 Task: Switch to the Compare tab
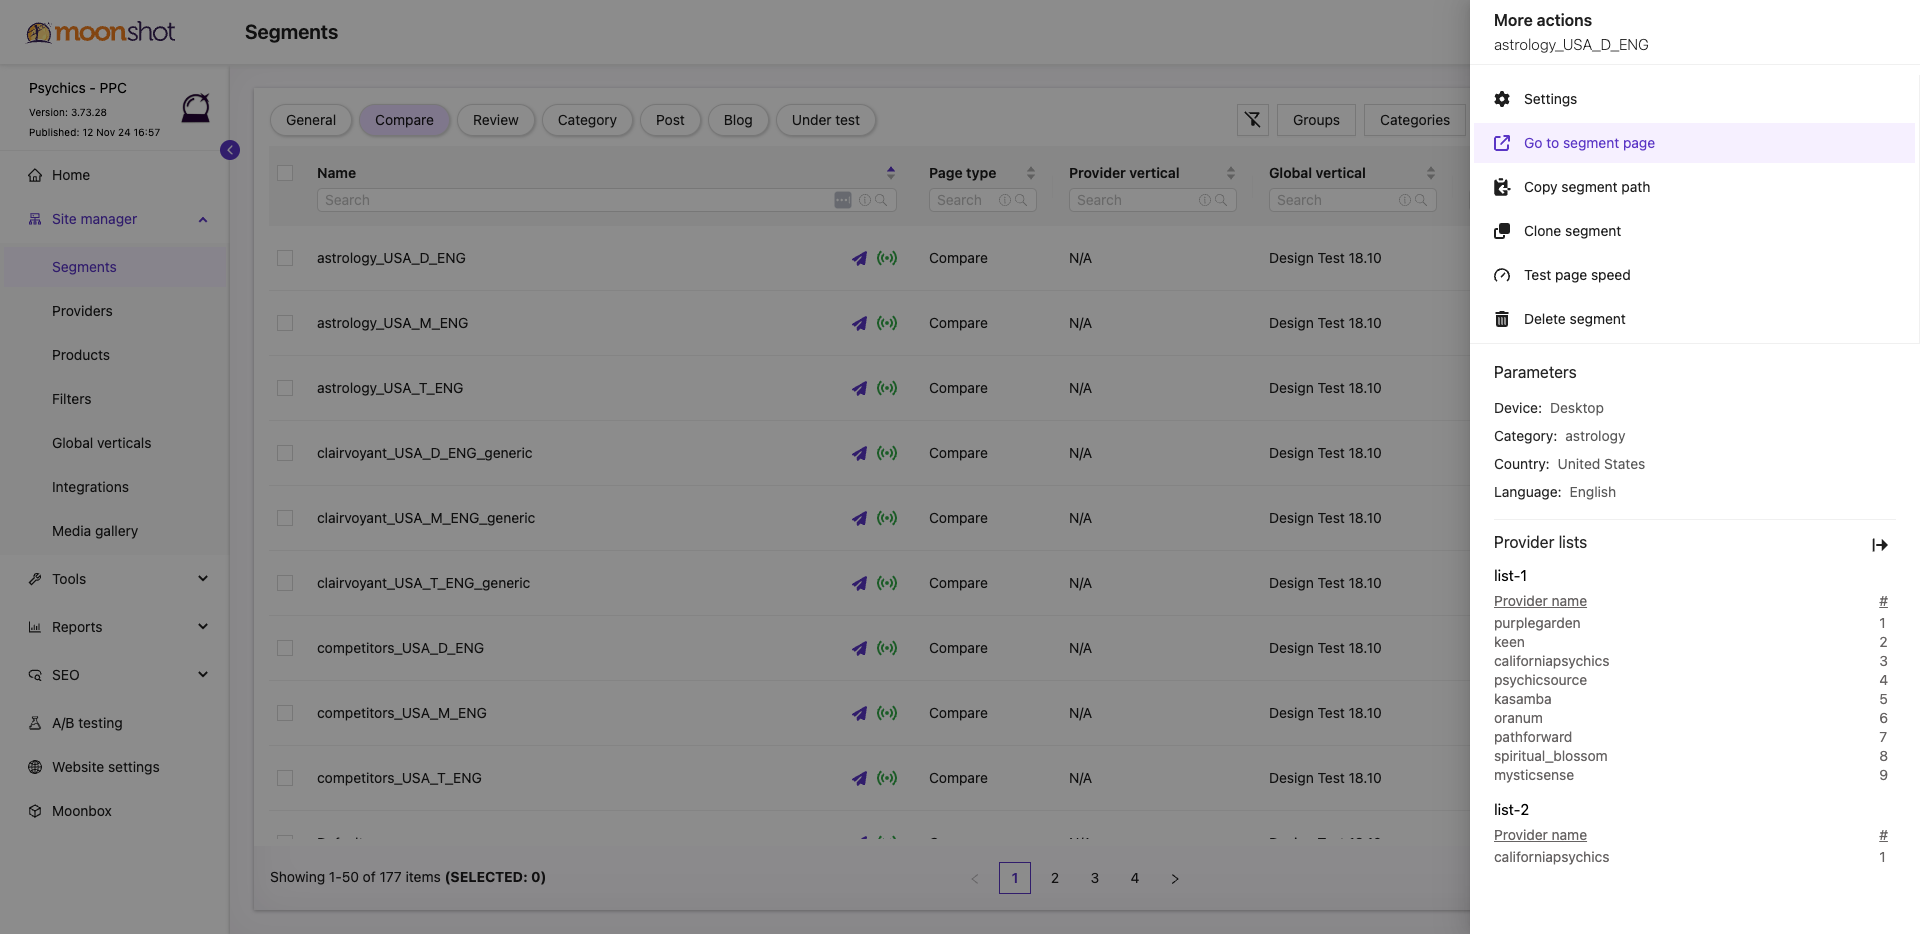tap(404, 120)
